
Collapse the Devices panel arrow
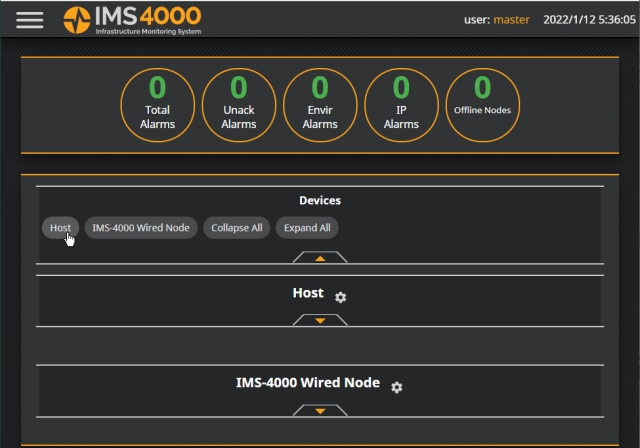320,257
